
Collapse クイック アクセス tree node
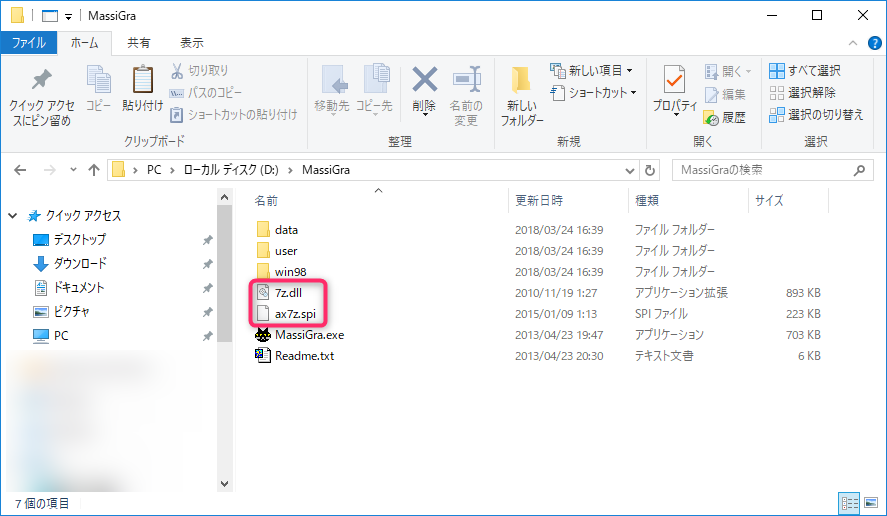pyautogui.click(x=12, y=216)
